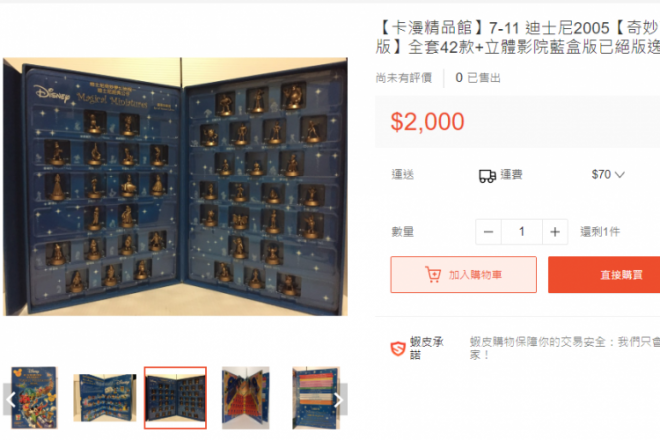Click the Shopee guarantee shield icon

tap(398, 349)
